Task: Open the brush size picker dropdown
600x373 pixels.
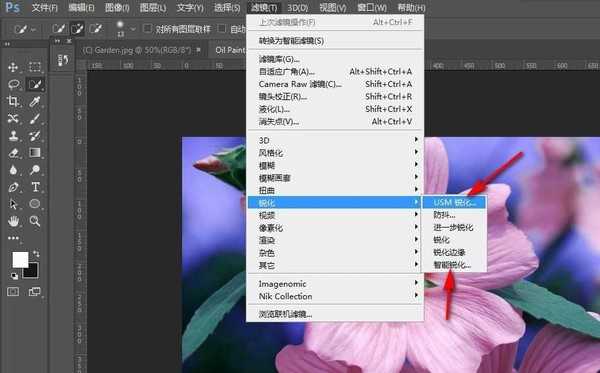Action: click(x=133, y=29)
